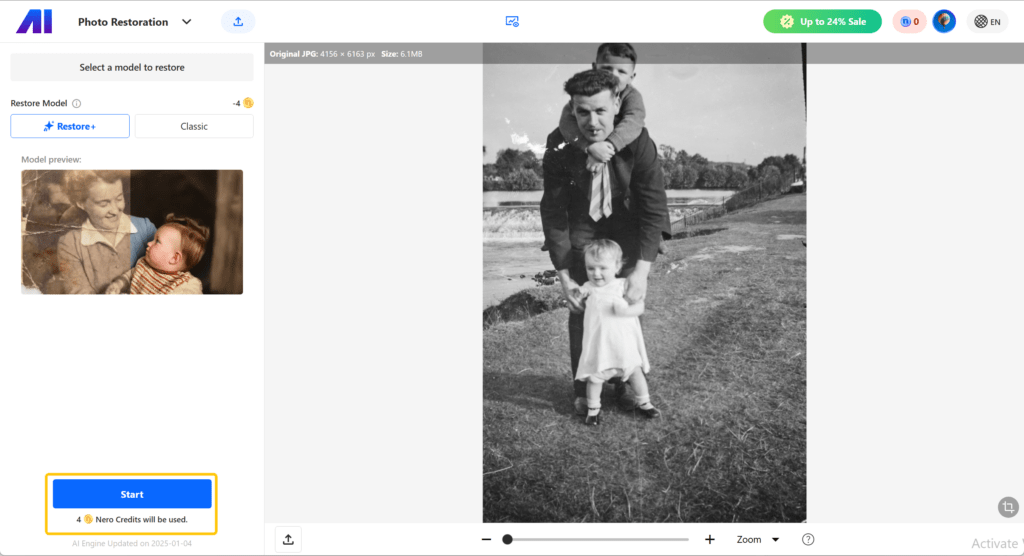Click the info icon next to Restore Model
The width and height of the screenshot is (1024, 556).
(x=77, y=103)
